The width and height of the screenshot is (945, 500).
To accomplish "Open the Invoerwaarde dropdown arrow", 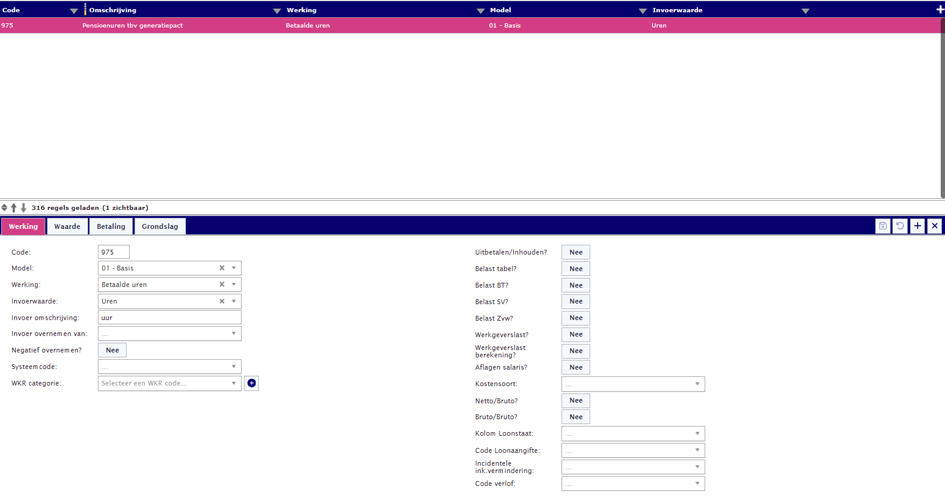I will (x=234, y=301).
